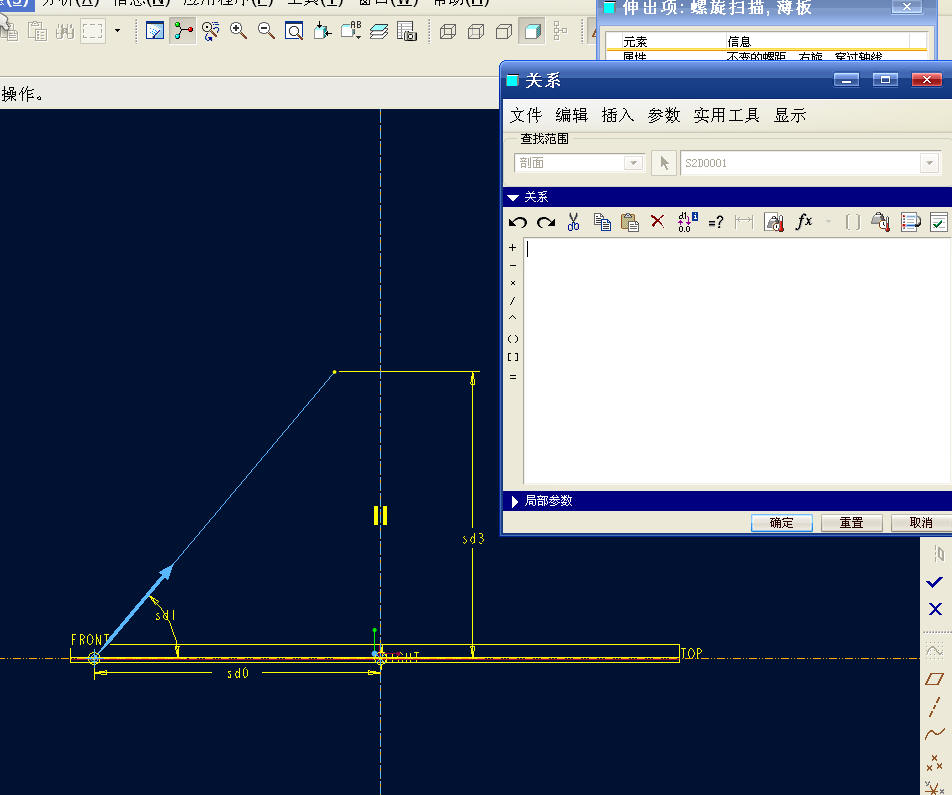Open selection filter dropdown arrow

coord(118,30)
